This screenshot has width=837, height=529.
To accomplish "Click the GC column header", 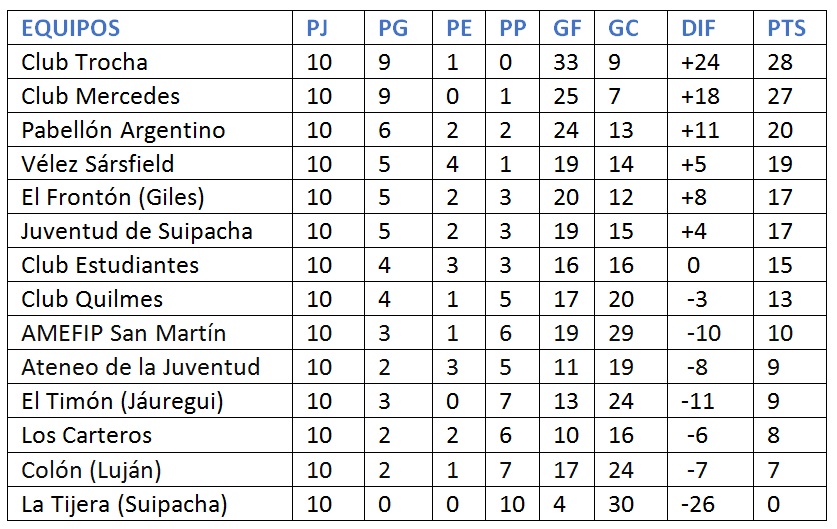I will point(623,28).
